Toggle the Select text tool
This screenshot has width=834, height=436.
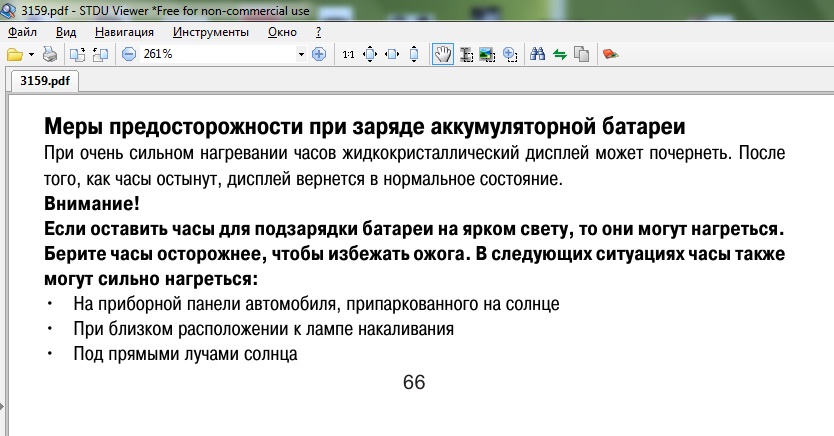tap(465, 54)
